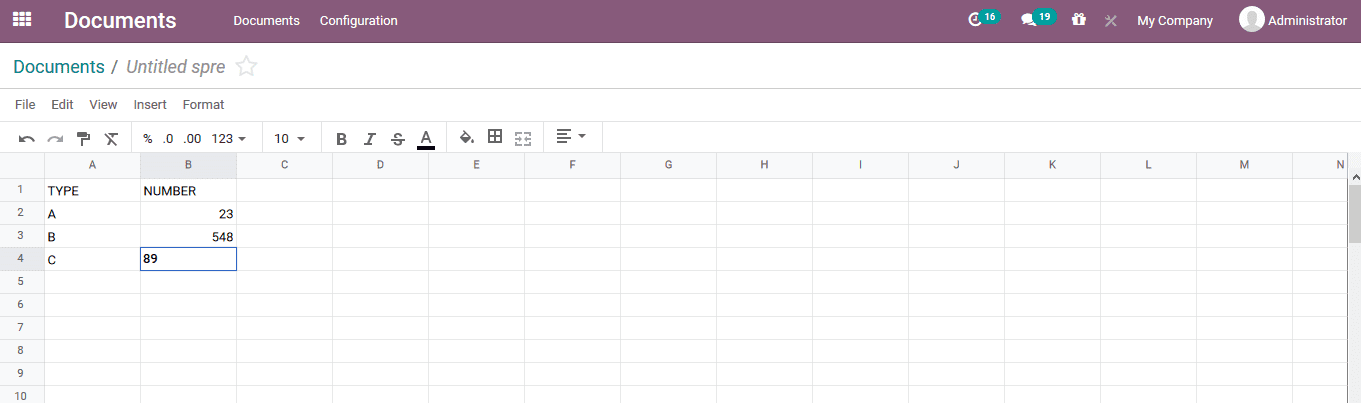
Task: Click the clear formatting icon
Action: click(x=111, y=139)
